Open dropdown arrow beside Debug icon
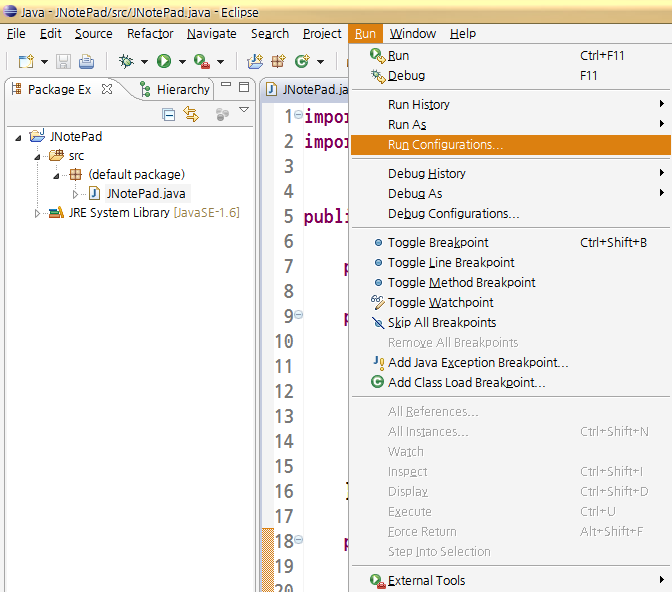The image size is (672, 592). [x=144, y=62]
